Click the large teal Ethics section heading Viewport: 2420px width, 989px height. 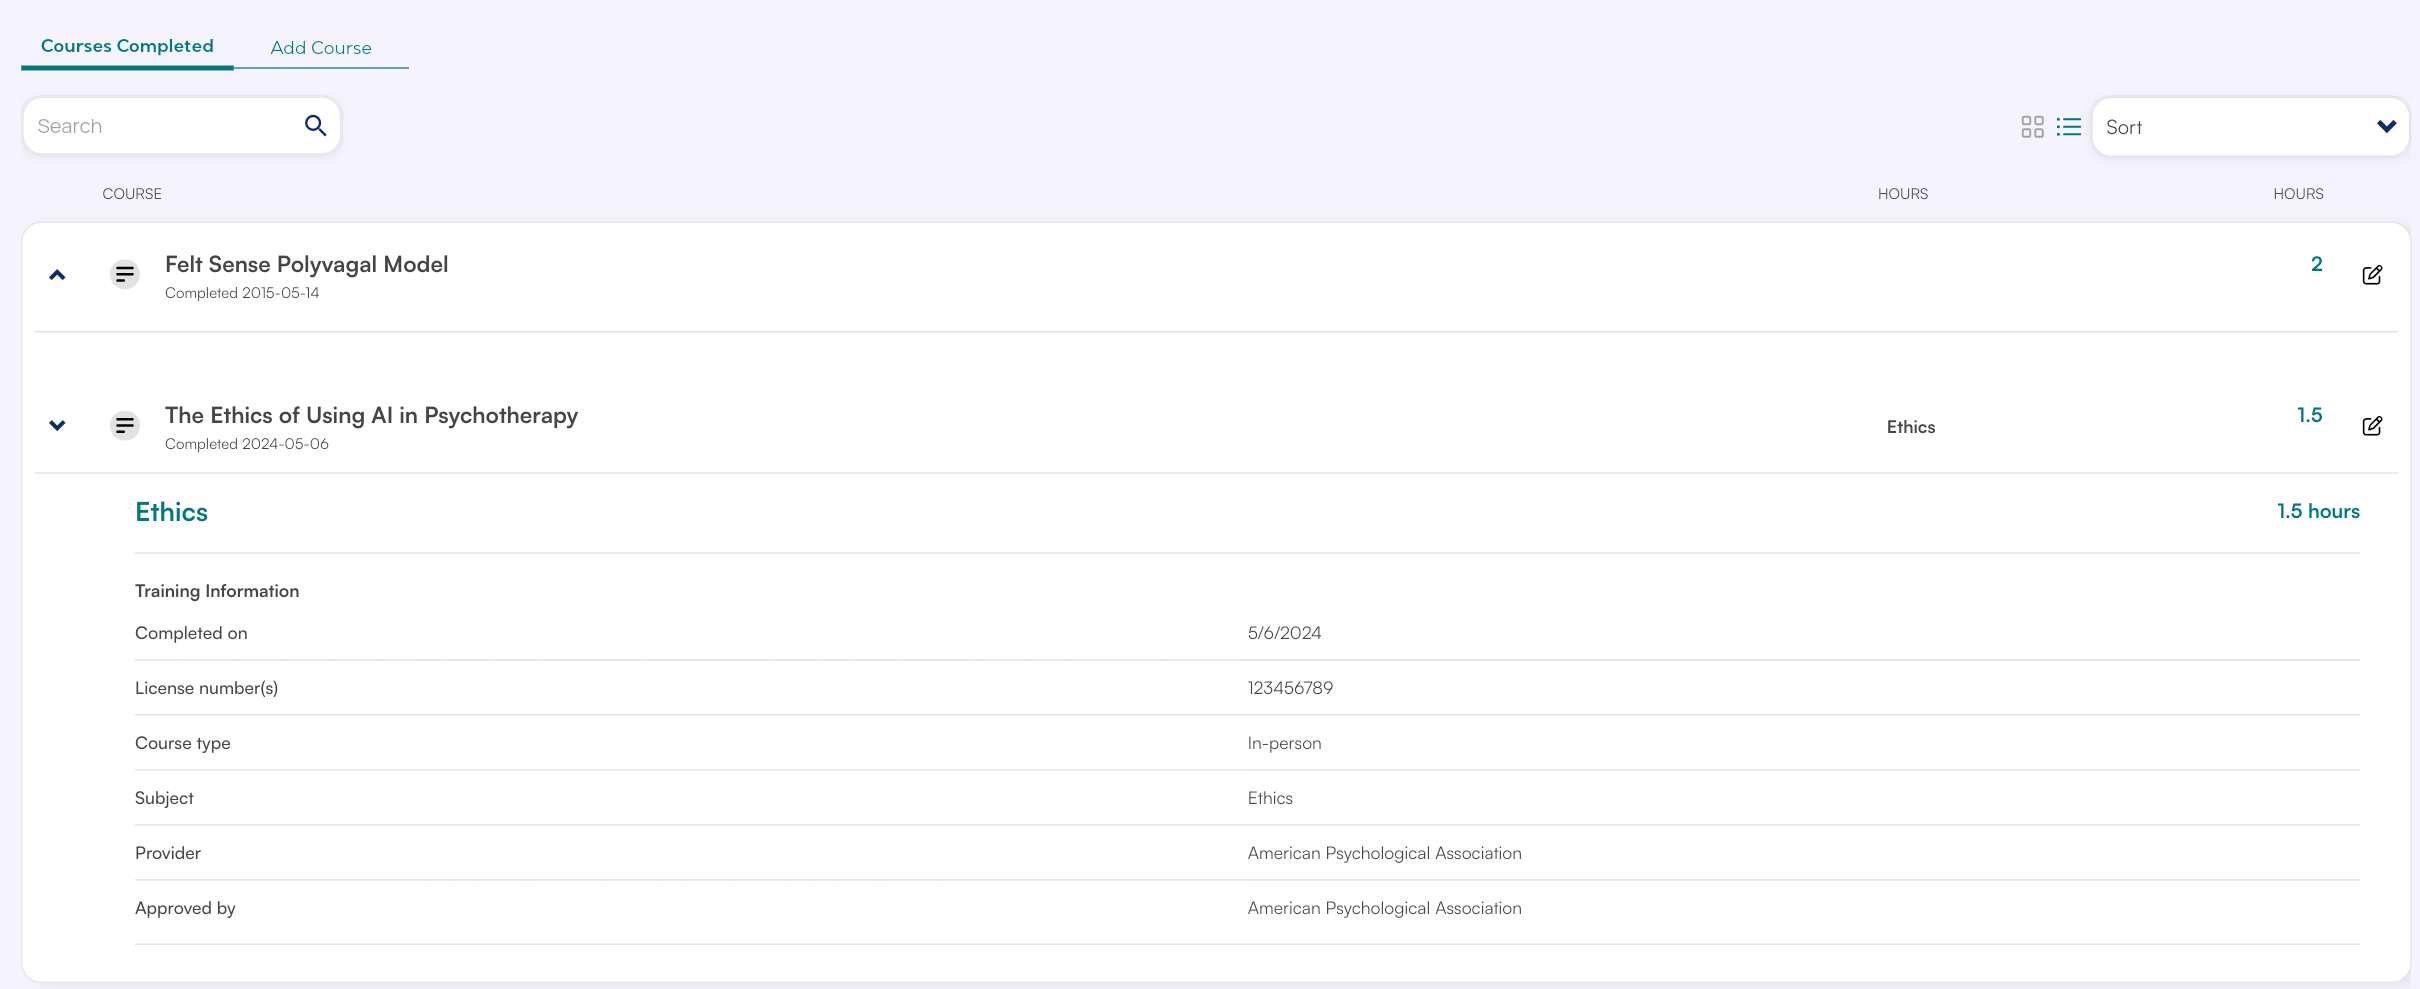pos(171,512)
